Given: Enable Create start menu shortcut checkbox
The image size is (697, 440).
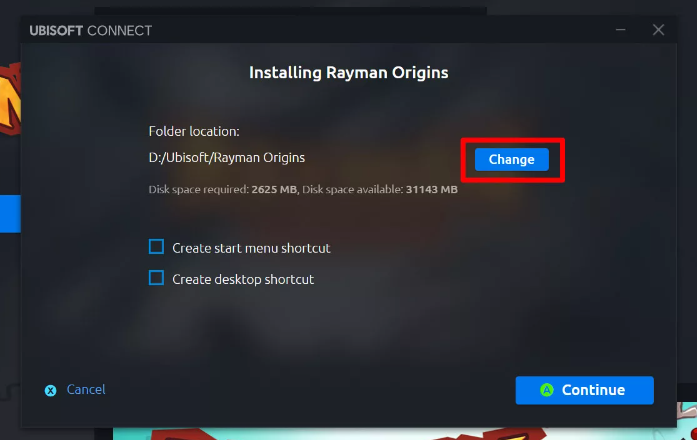Looking at the screenshot, I should [x=156, y=247].
